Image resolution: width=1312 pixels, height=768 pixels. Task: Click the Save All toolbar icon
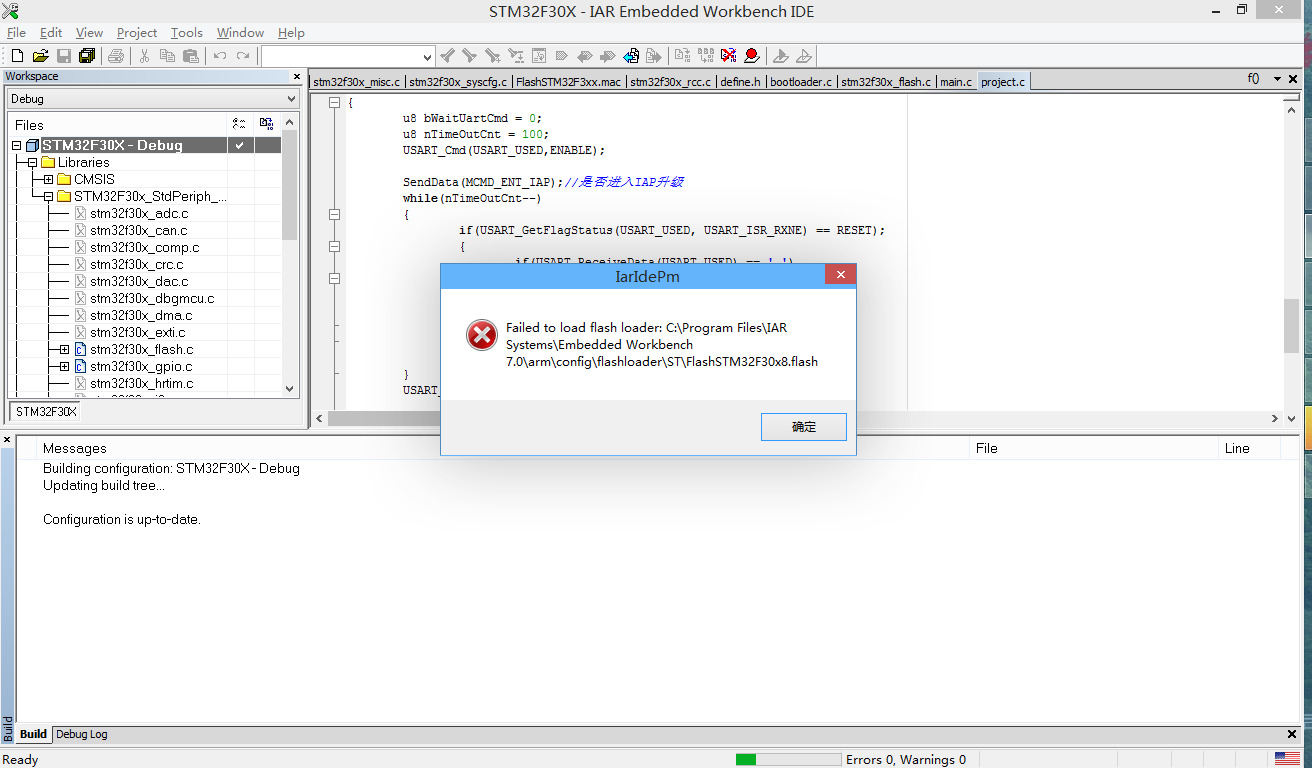tap(87, 56)
